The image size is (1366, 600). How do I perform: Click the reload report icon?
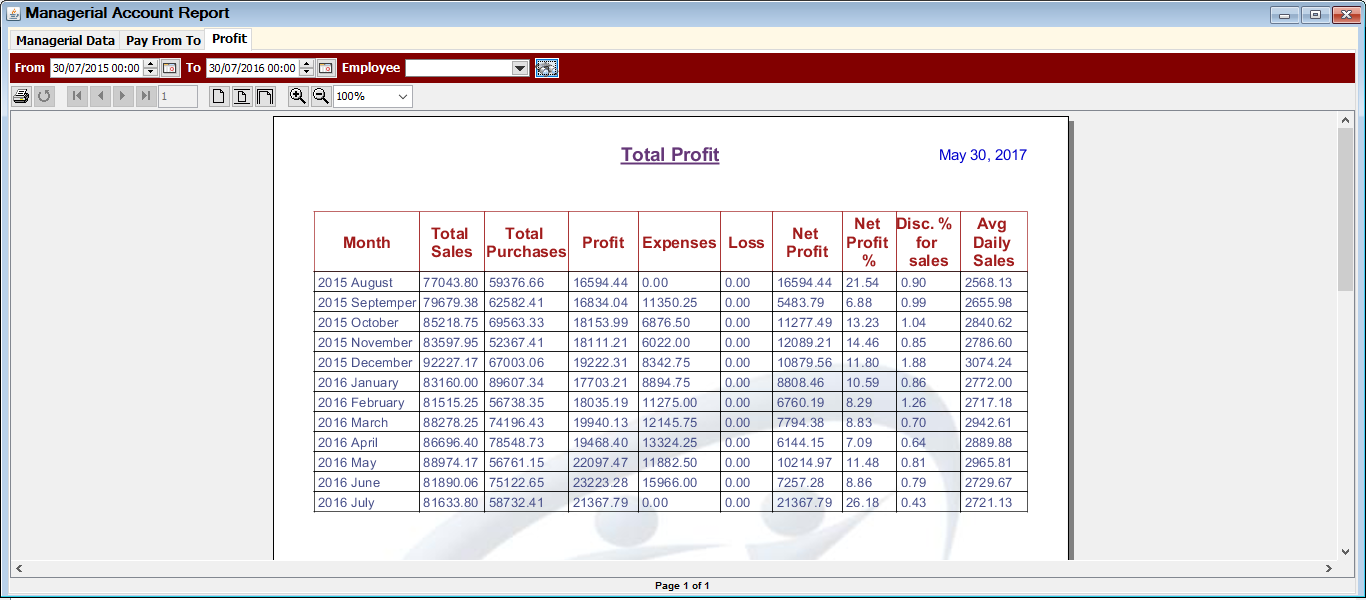(x=44, y=96)
